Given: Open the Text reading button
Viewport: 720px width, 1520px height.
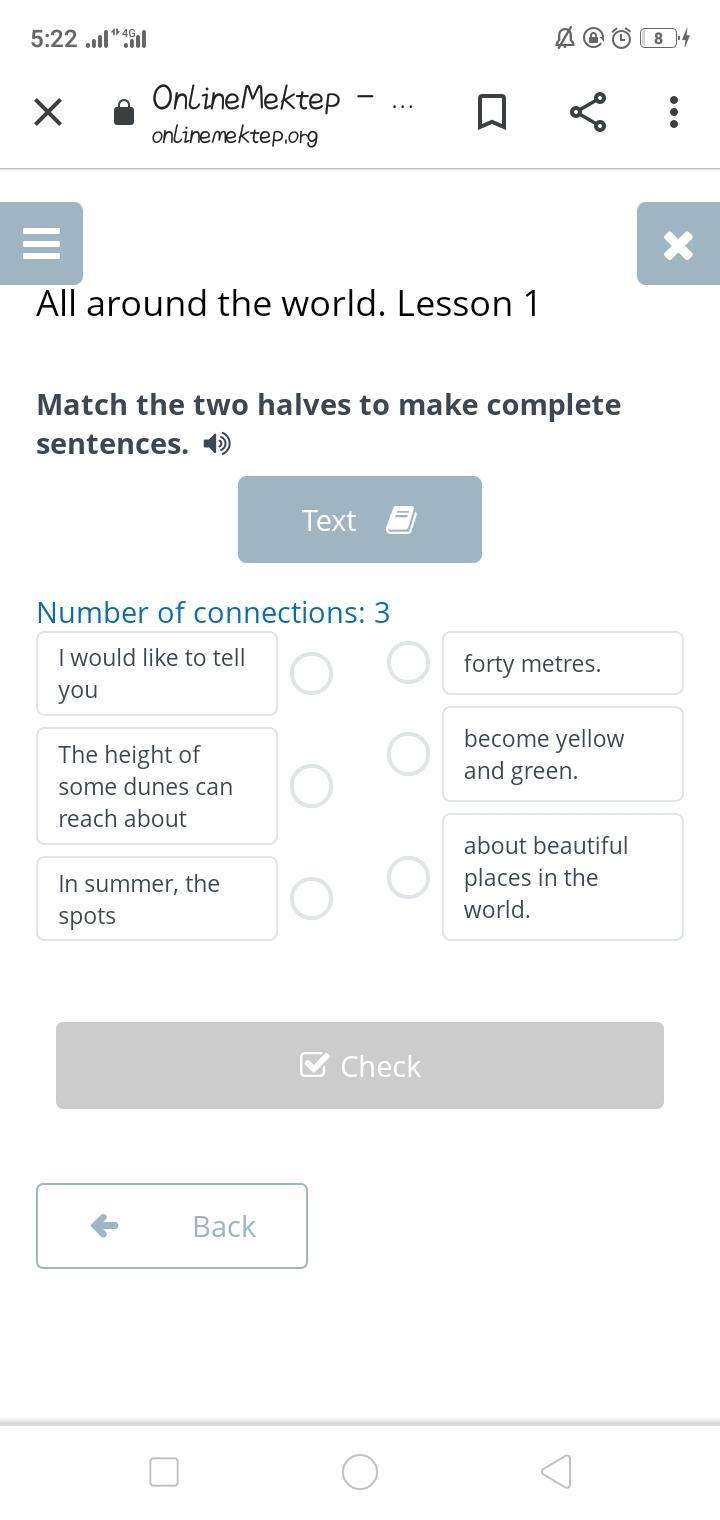Looking at the screenshot, I should (360, 520).
